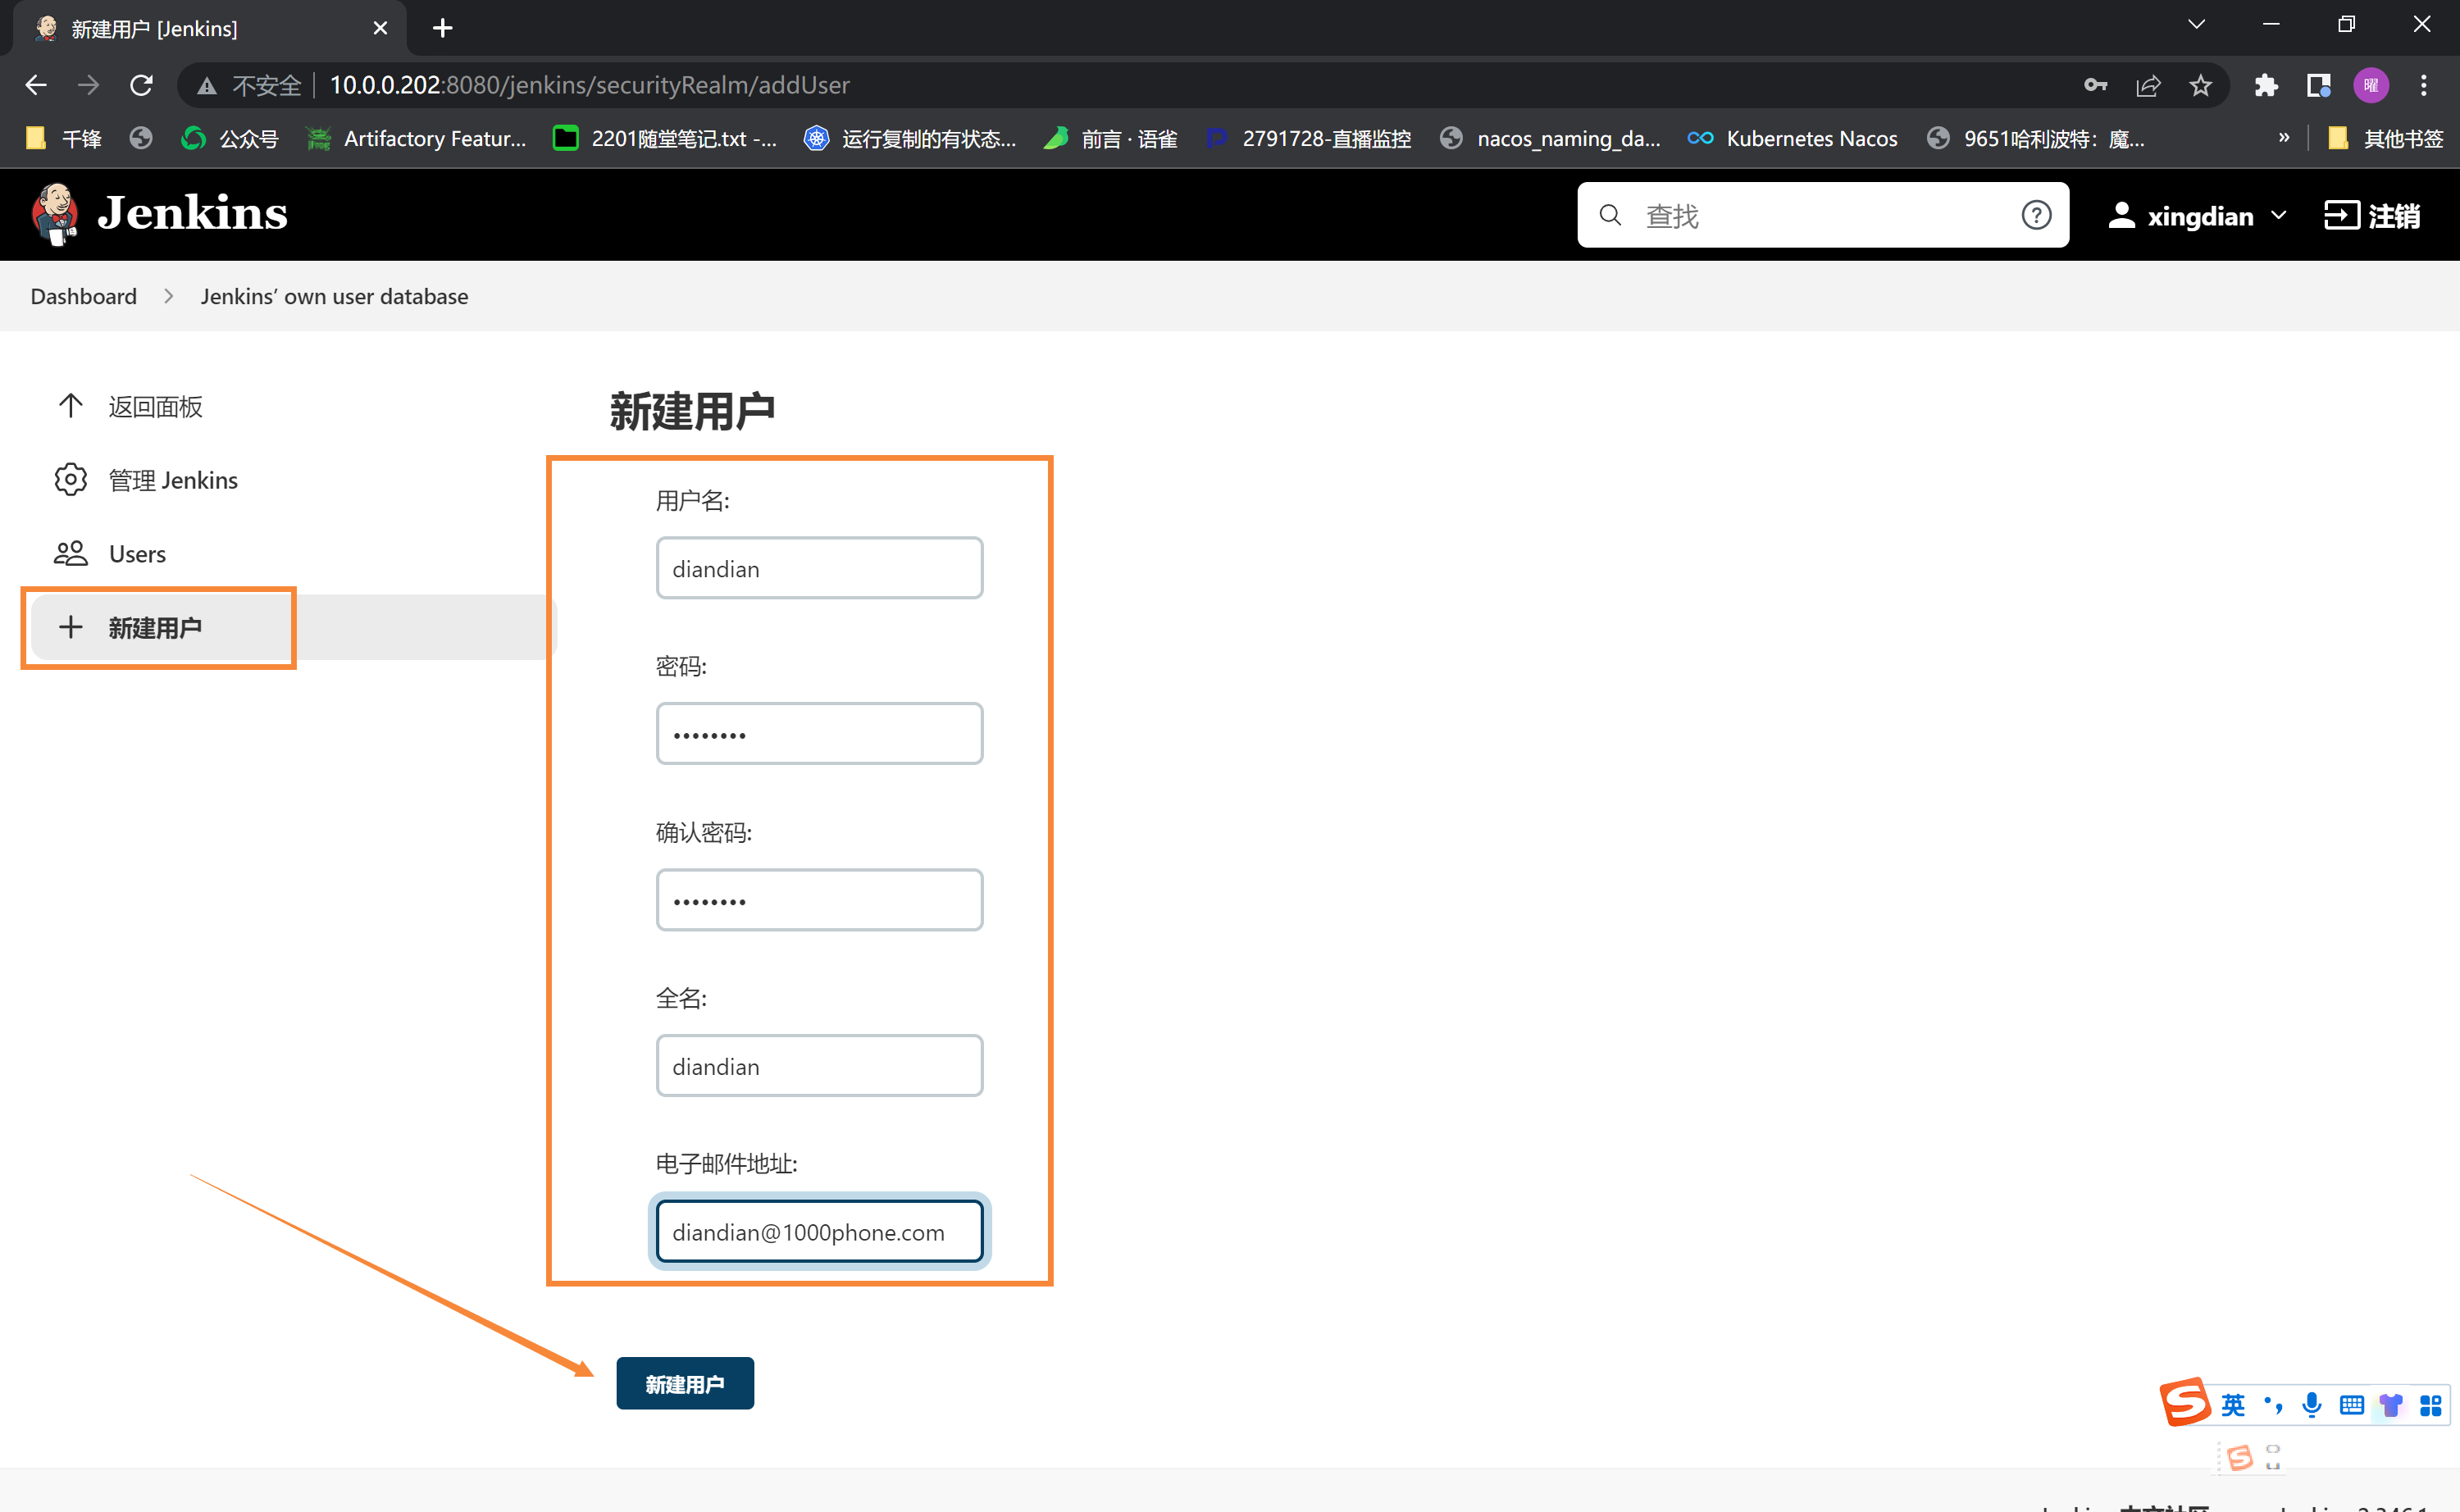The image size is (2460, 1512).
Task: Click the gear icon beside 管理 Jenkins
Action: tap(70, 480)
